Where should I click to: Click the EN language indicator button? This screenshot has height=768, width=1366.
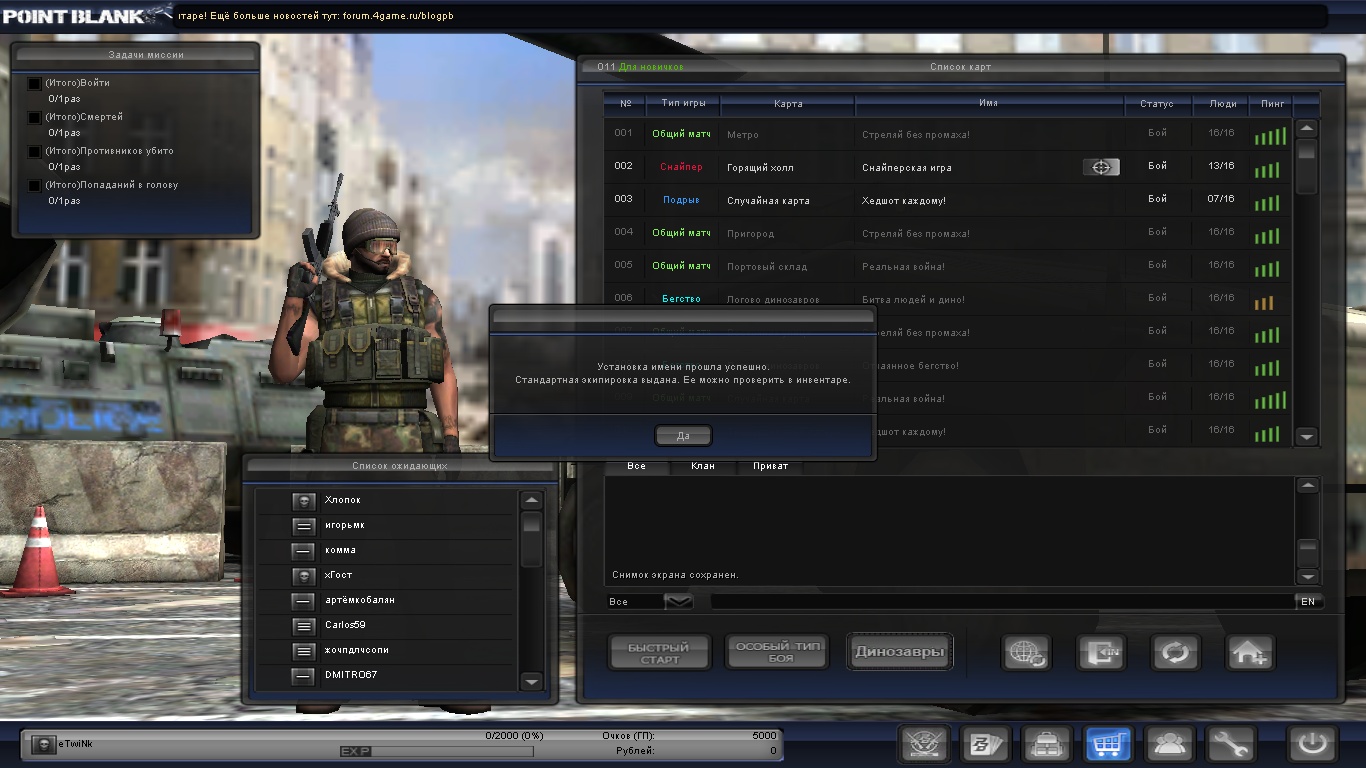click(1308, 602)
